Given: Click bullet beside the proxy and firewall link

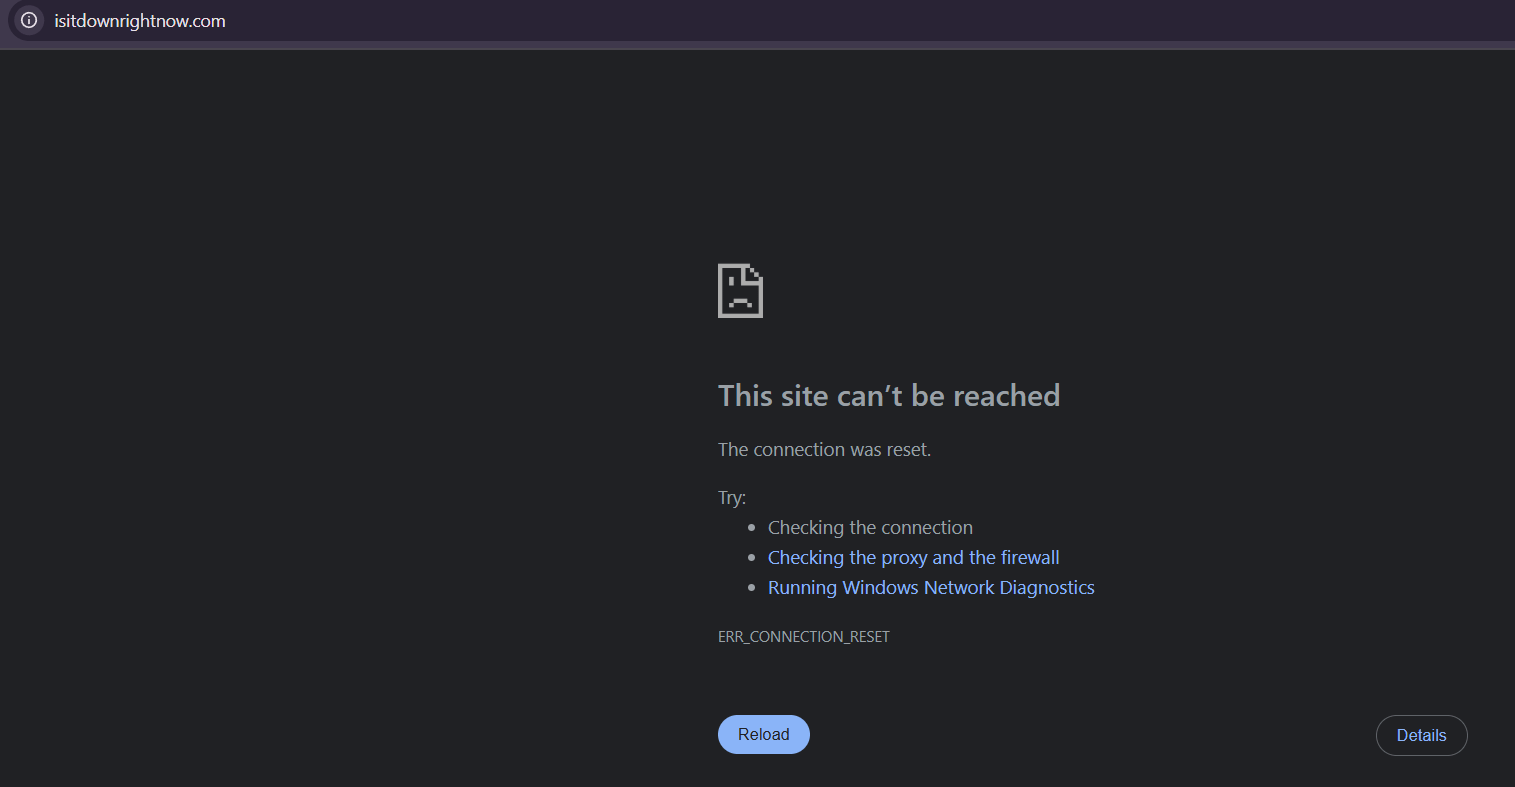Looking at the screenshot, I should point(752,558).
